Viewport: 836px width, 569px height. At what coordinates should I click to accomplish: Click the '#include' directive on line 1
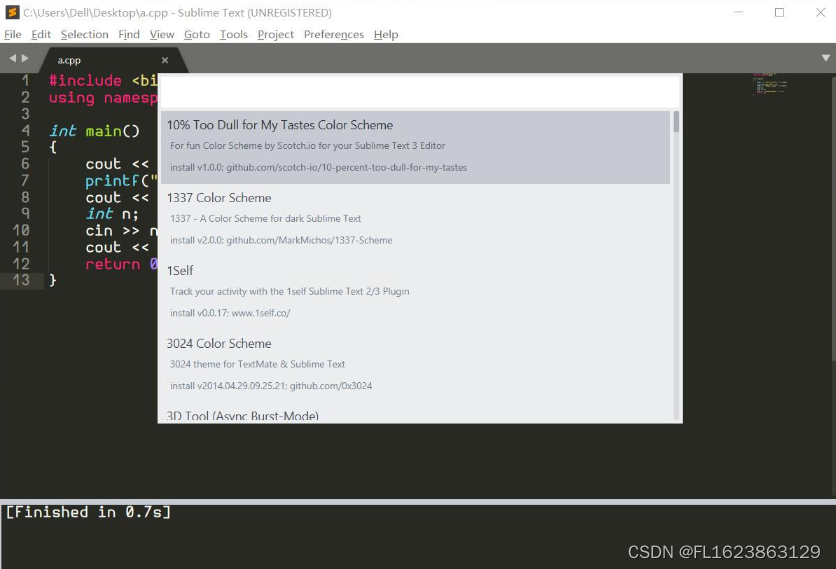[85, 81]
